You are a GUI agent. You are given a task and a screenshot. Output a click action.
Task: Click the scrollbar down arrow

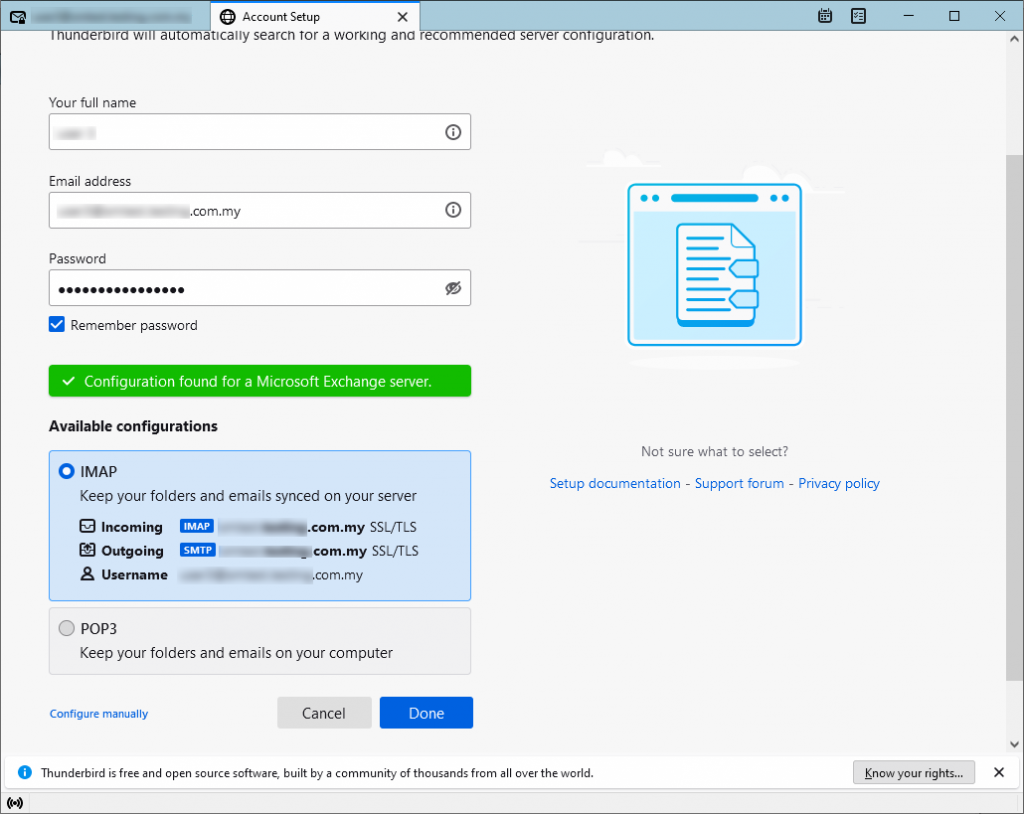1014,744
